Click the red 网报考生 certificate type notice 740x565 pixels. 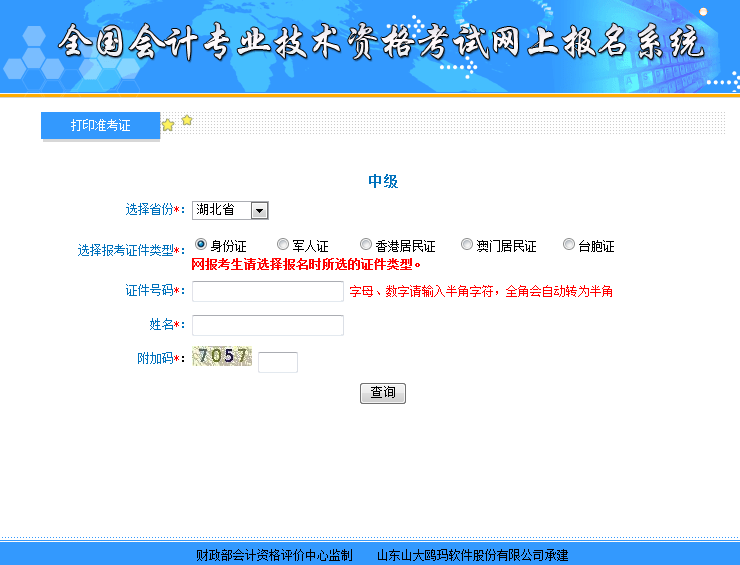pyautogui.click(x=305, y=265)
